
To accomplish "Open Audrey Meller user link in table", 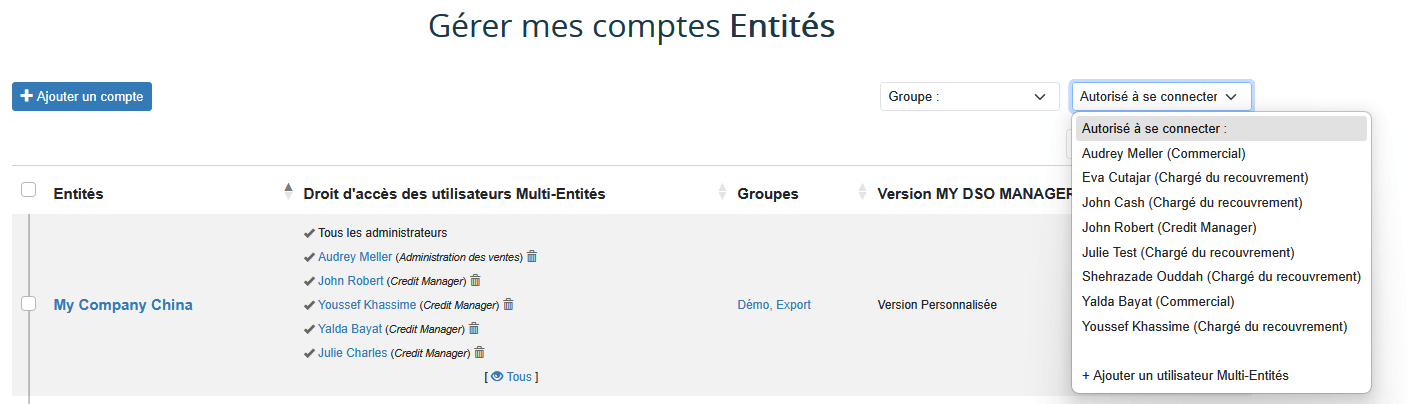I will coord(355,257).
